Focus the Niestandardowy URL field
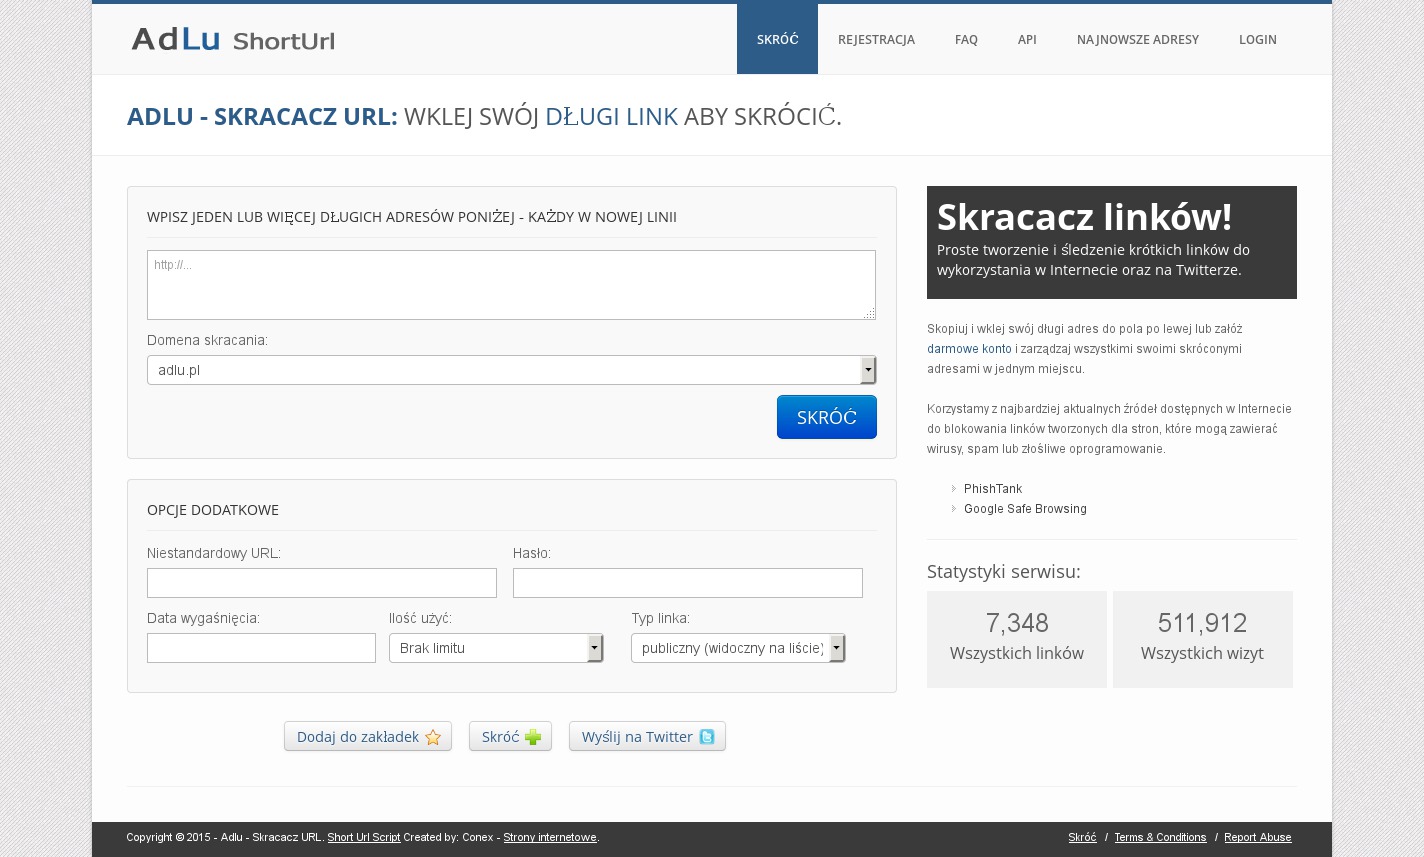Screen dimensions: 1424x857 coord(321,583)
